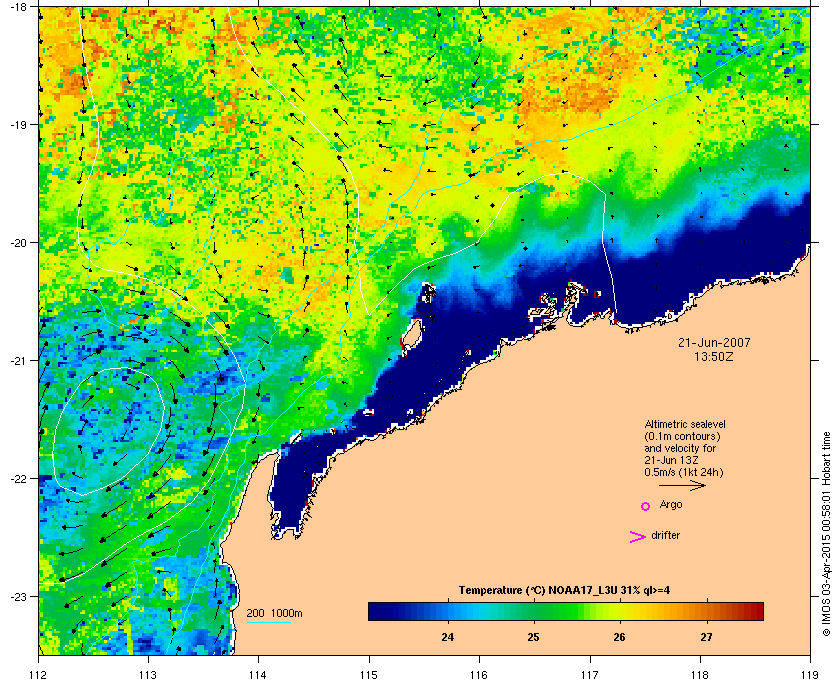840x680 pixels.
Task: Click the '116' longitude axis label
Action: [x=479, y=675]
